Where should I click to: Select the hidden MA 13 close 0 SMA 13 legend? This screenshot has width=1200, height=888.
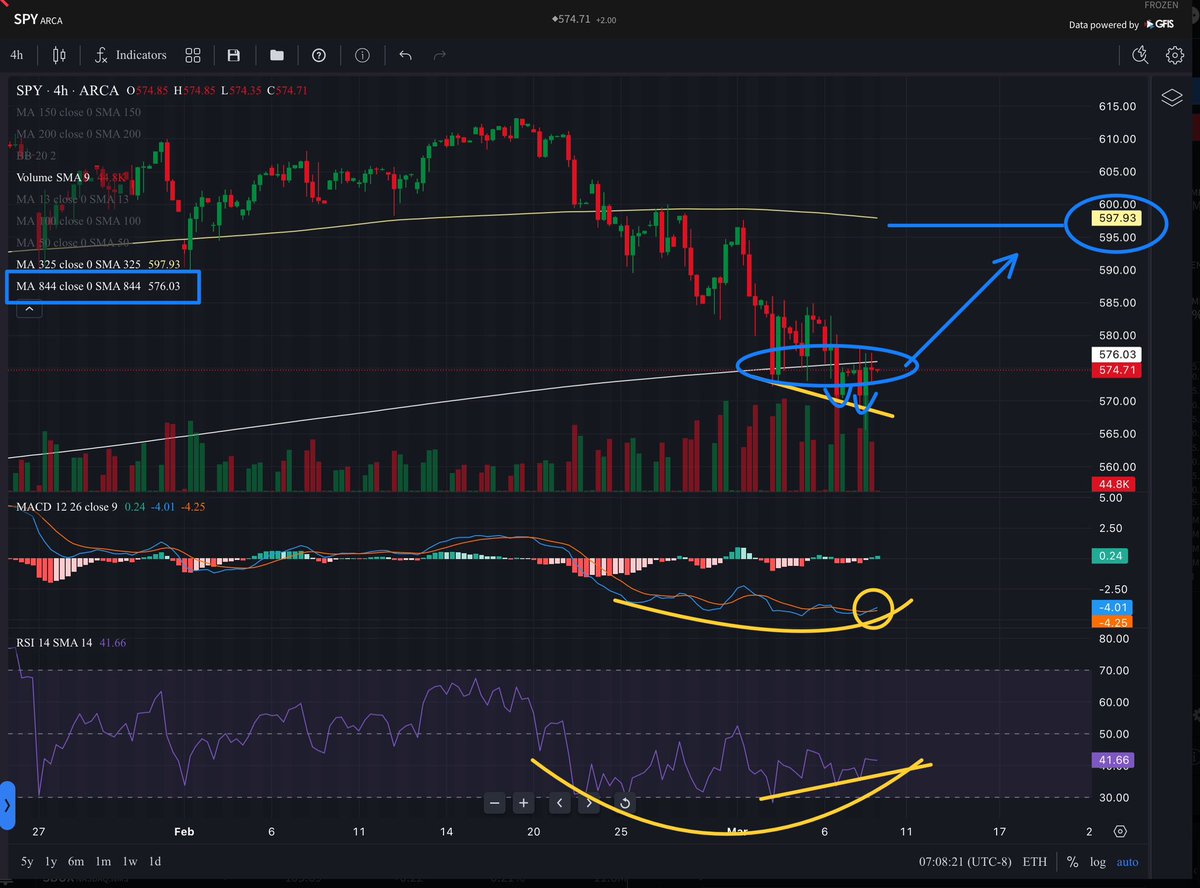[x=73, y=199]
